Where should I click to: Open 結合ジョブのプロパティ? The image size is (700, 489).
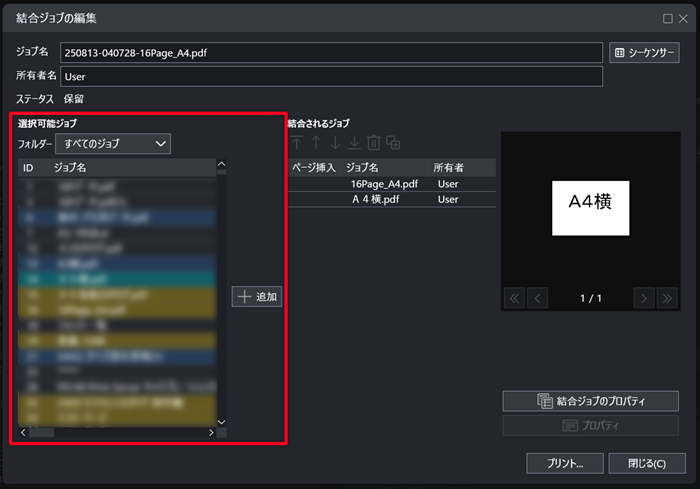591,401
